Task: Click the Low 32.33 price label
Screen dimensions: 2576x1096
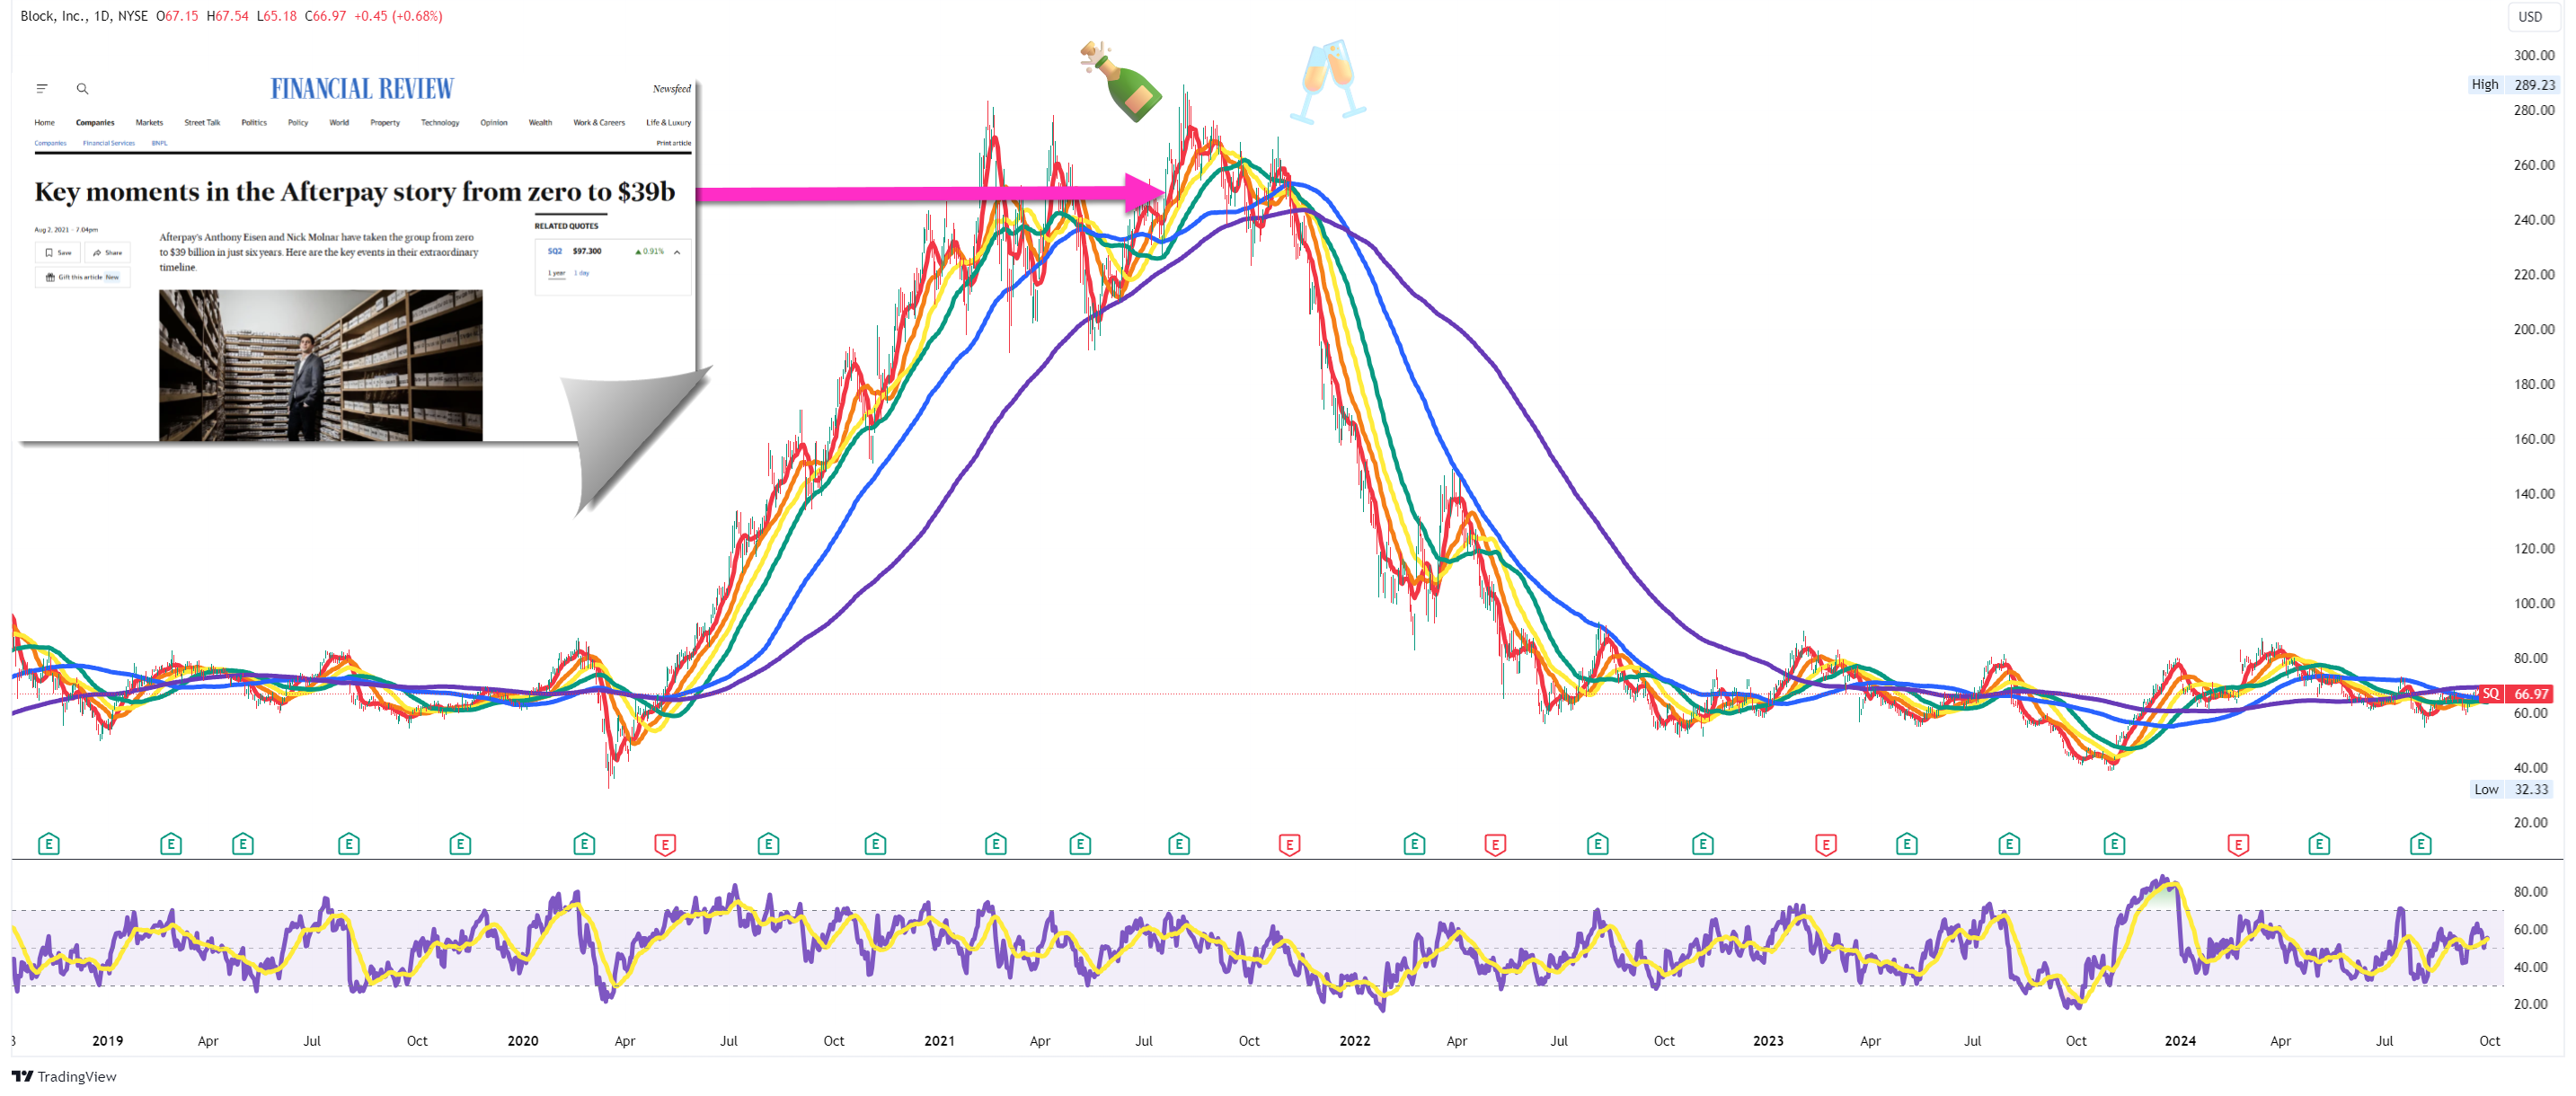Action: pyautogui.click(x=2513, y=789)
